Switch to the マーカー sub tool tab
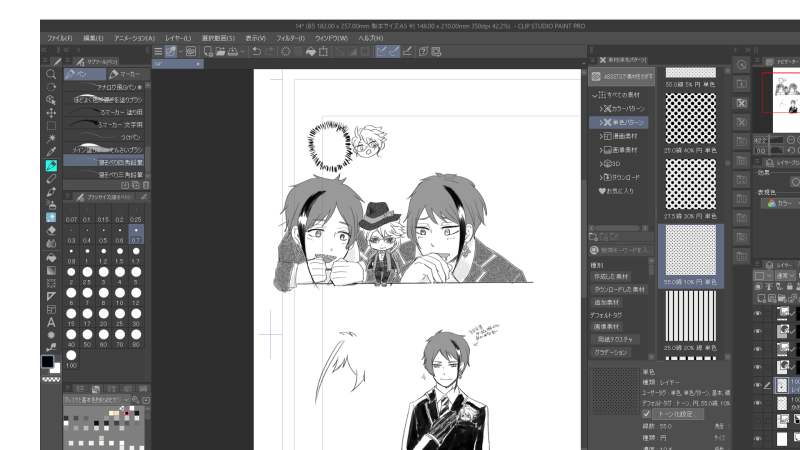Image resolution: width=800 pixels, height=450 pixels. [128, 74]
